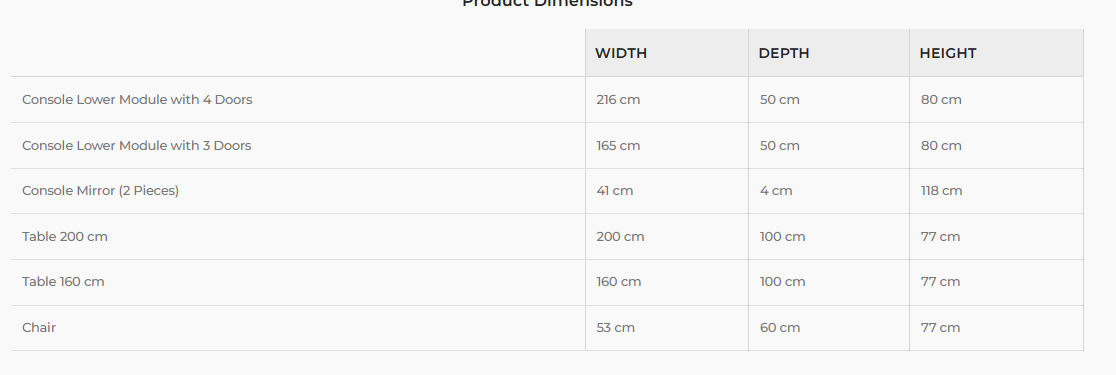1116x375 pixels.
Task: Click the Chair row label
Action: click(x=39, y=327)
